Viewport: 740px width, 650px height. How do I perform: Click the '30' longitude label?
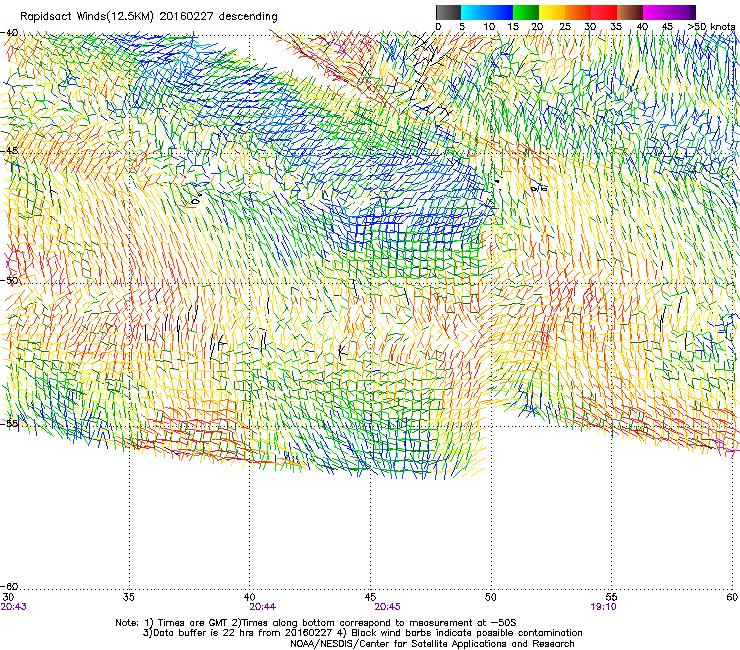[x=8, y=597]
